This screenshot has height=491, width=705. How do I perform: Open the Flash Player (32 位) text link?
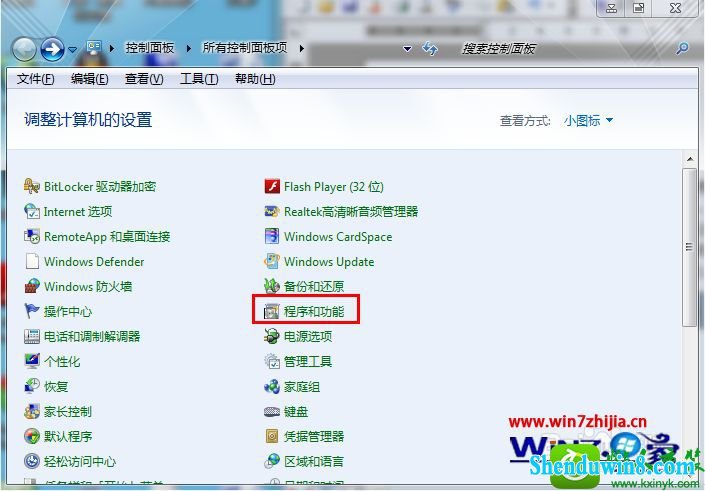pyautogui.click(x=334, y=187)
